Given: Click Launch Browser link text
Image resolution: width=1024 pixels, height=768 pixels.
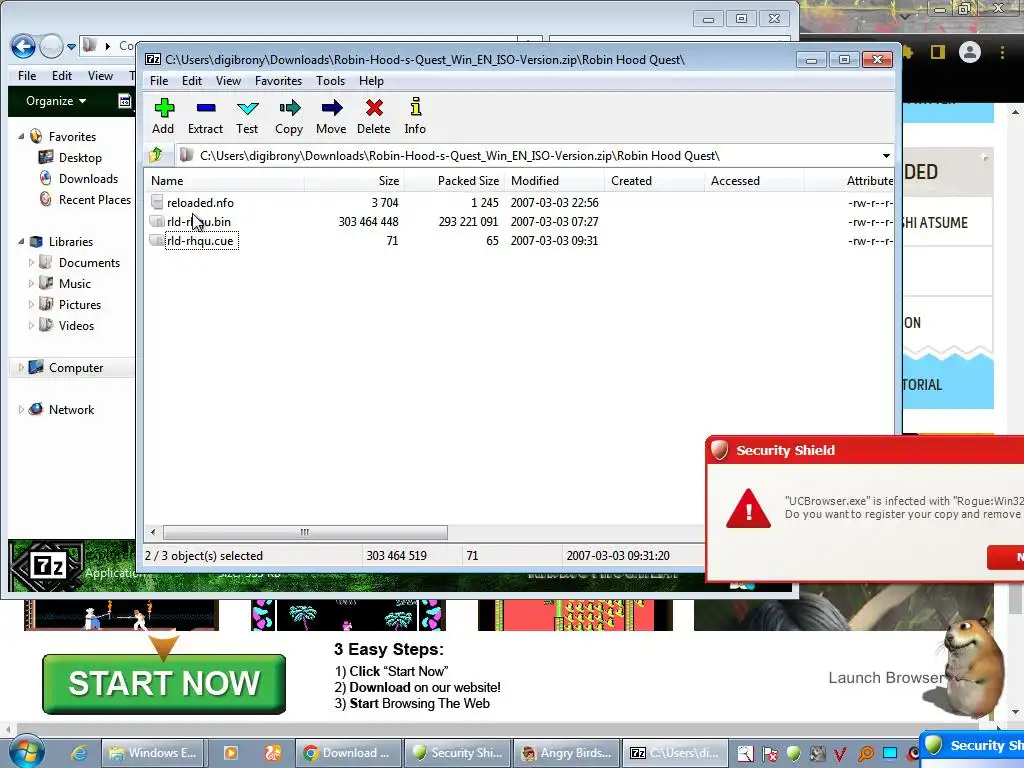Looking at the screenshot, I should click(x=886, y=678).
